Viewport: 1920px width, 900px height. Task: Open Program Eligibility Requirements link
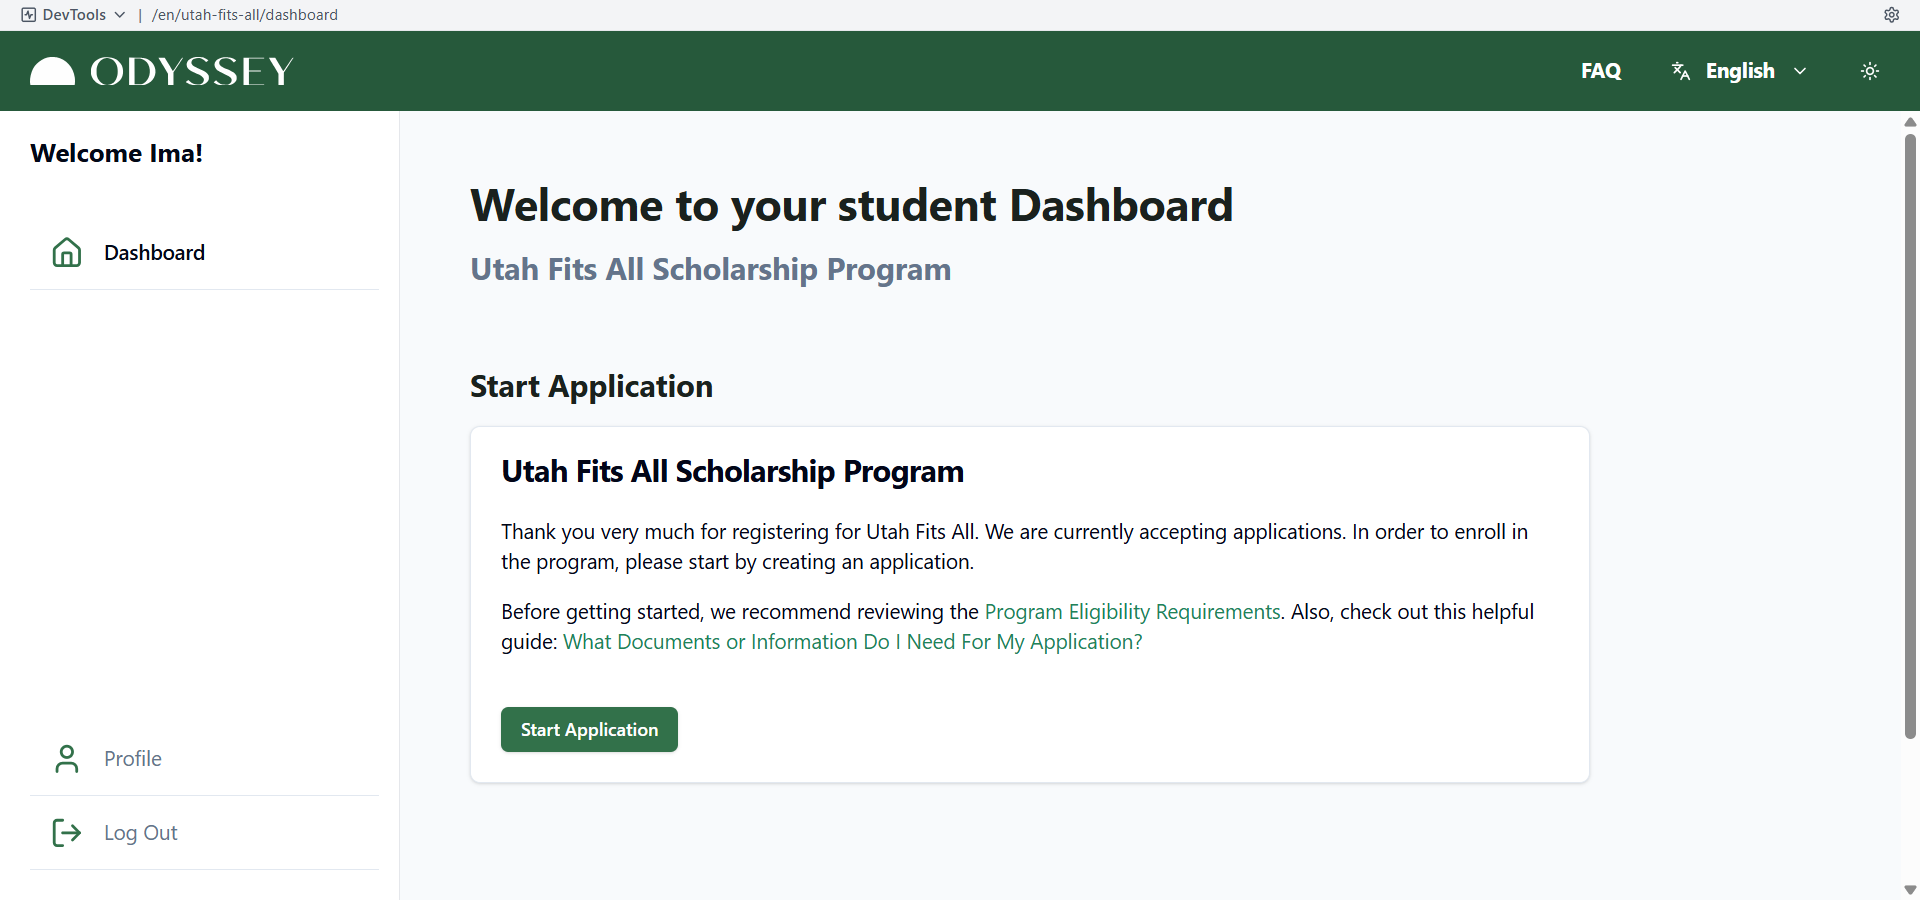coord(1132,612)
